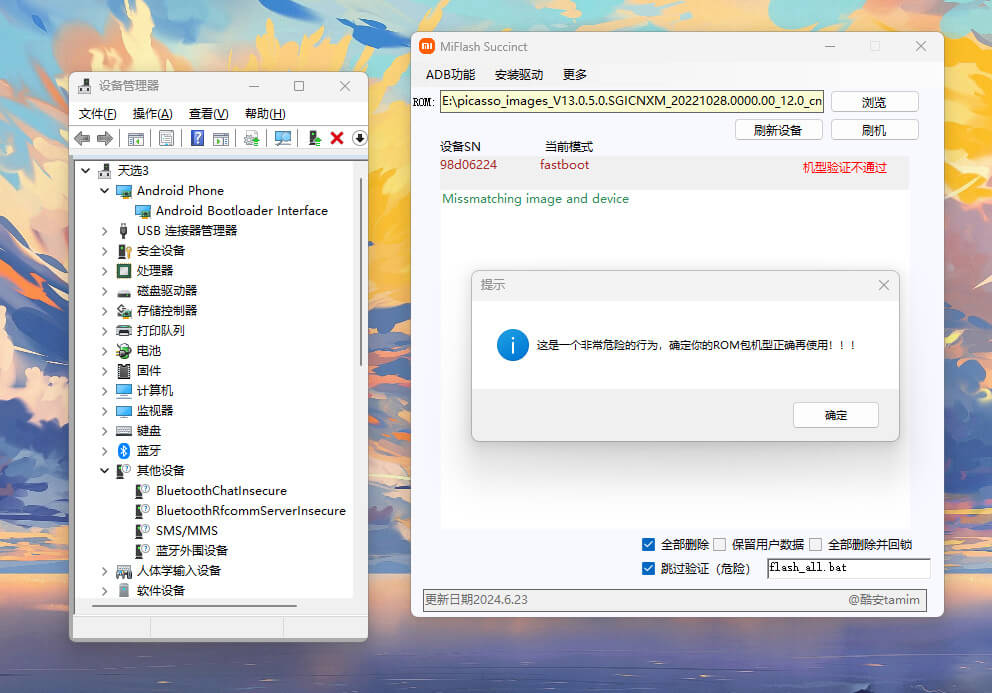Screen dimensions: 992x693
Task: Expand the 磁盘驱动器 device category
Action: (104, 290)
